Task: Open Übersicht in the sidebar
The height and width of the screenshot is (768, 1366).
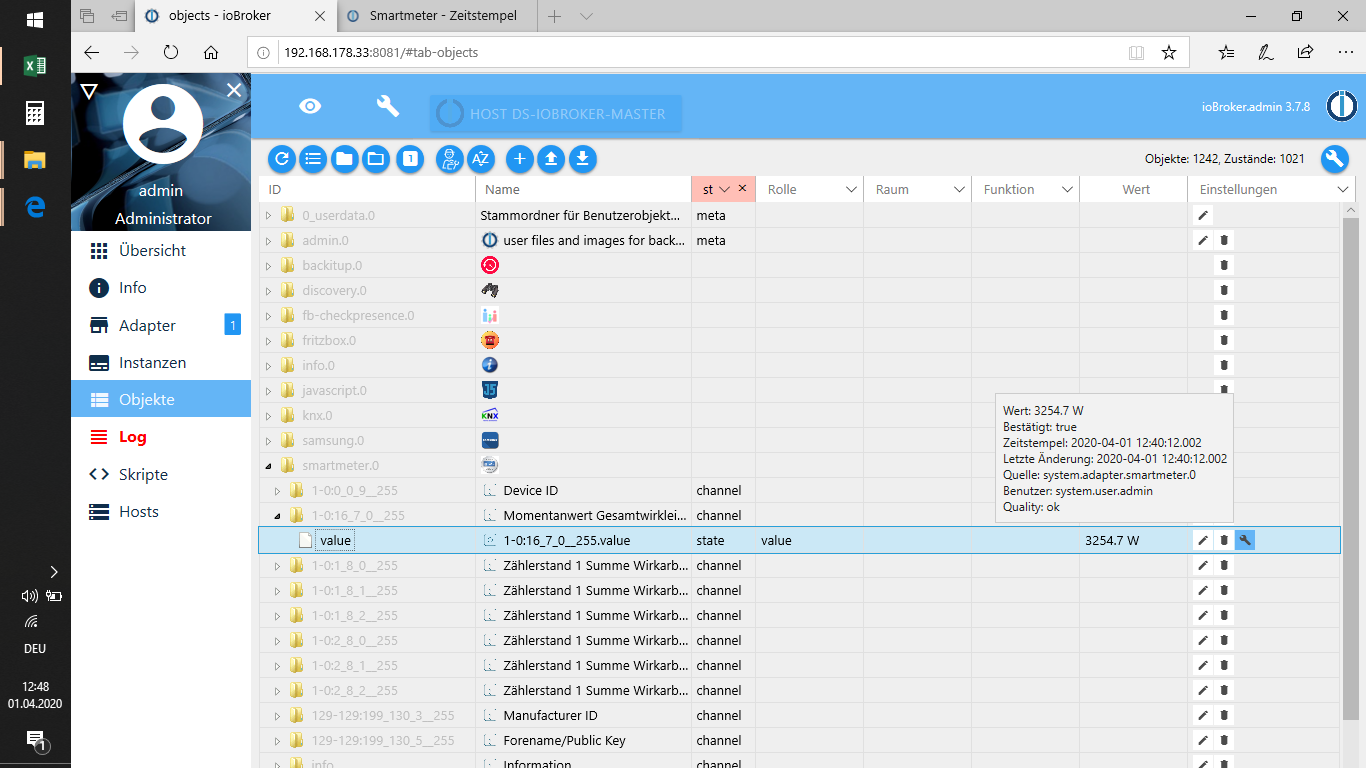Action: 161,250
